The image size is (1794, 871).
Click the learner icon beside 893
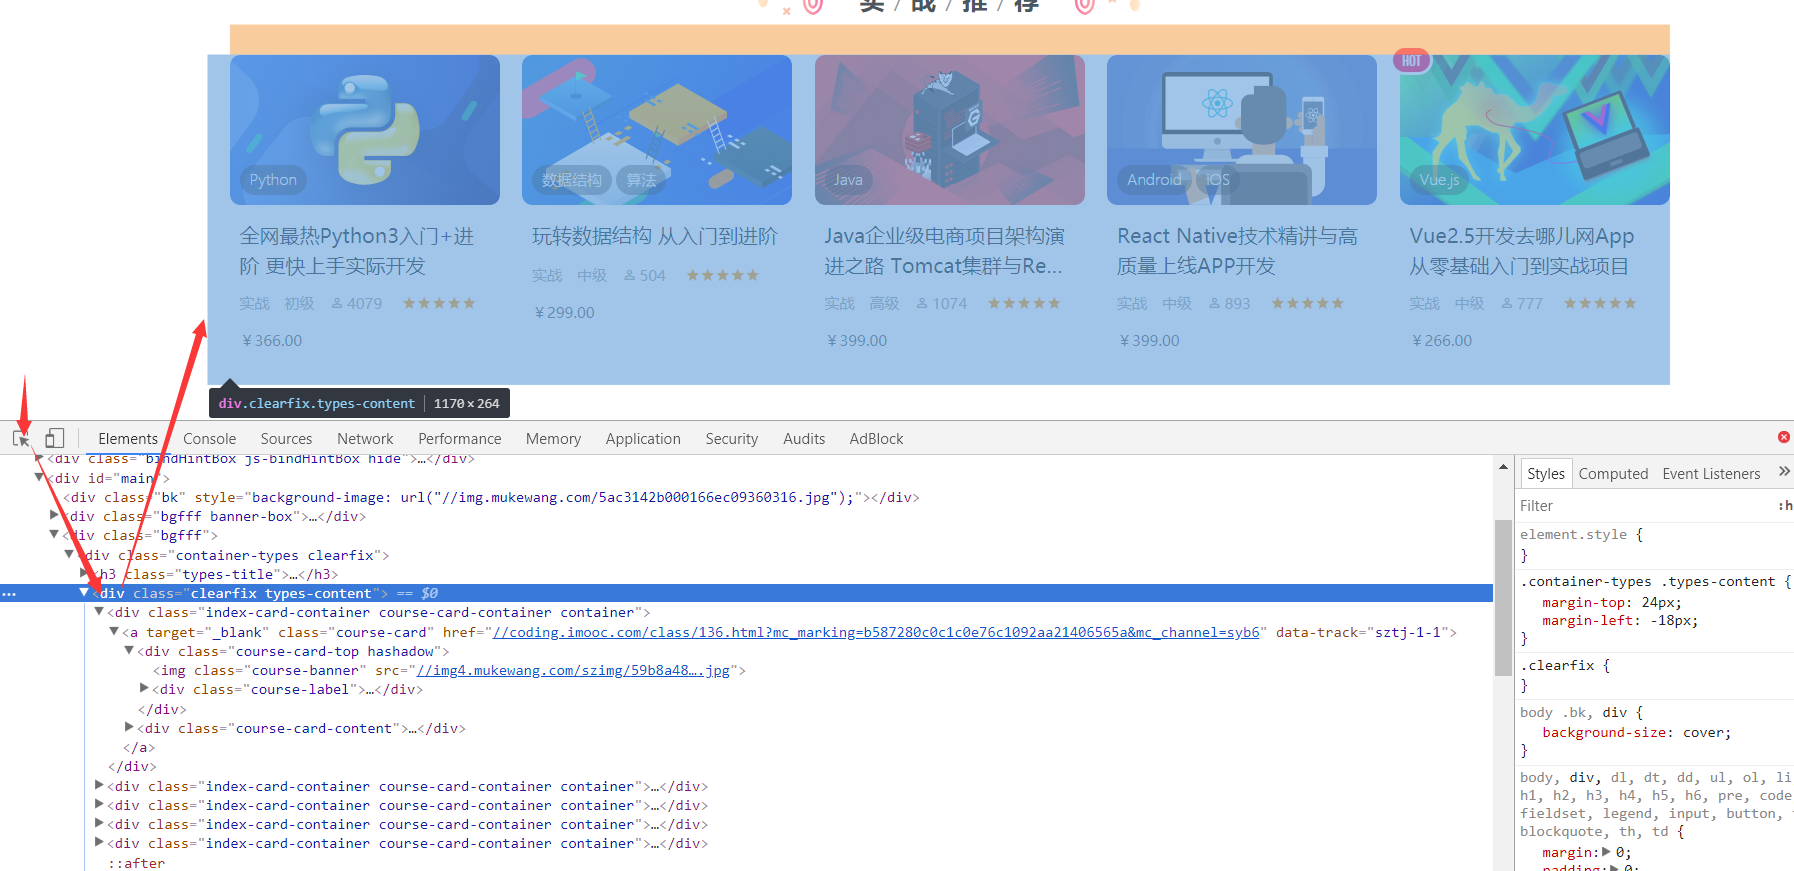pyautogui.click(x=1214, y=303)
